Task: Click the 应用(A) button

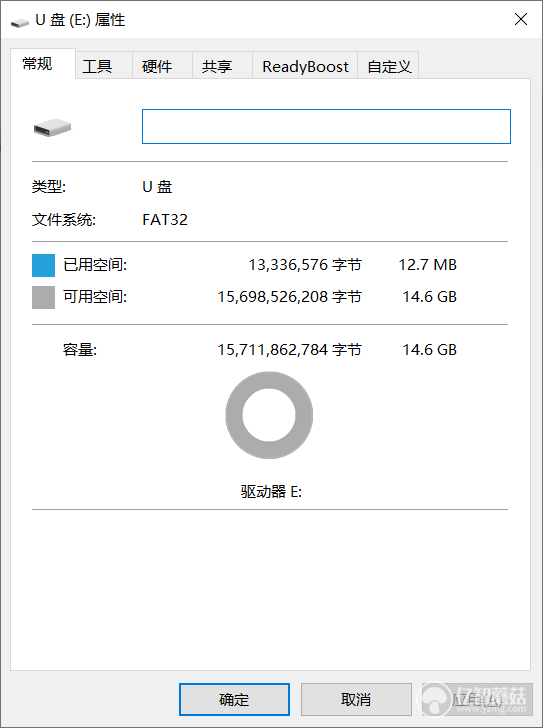Action: [x=478, y=699]
